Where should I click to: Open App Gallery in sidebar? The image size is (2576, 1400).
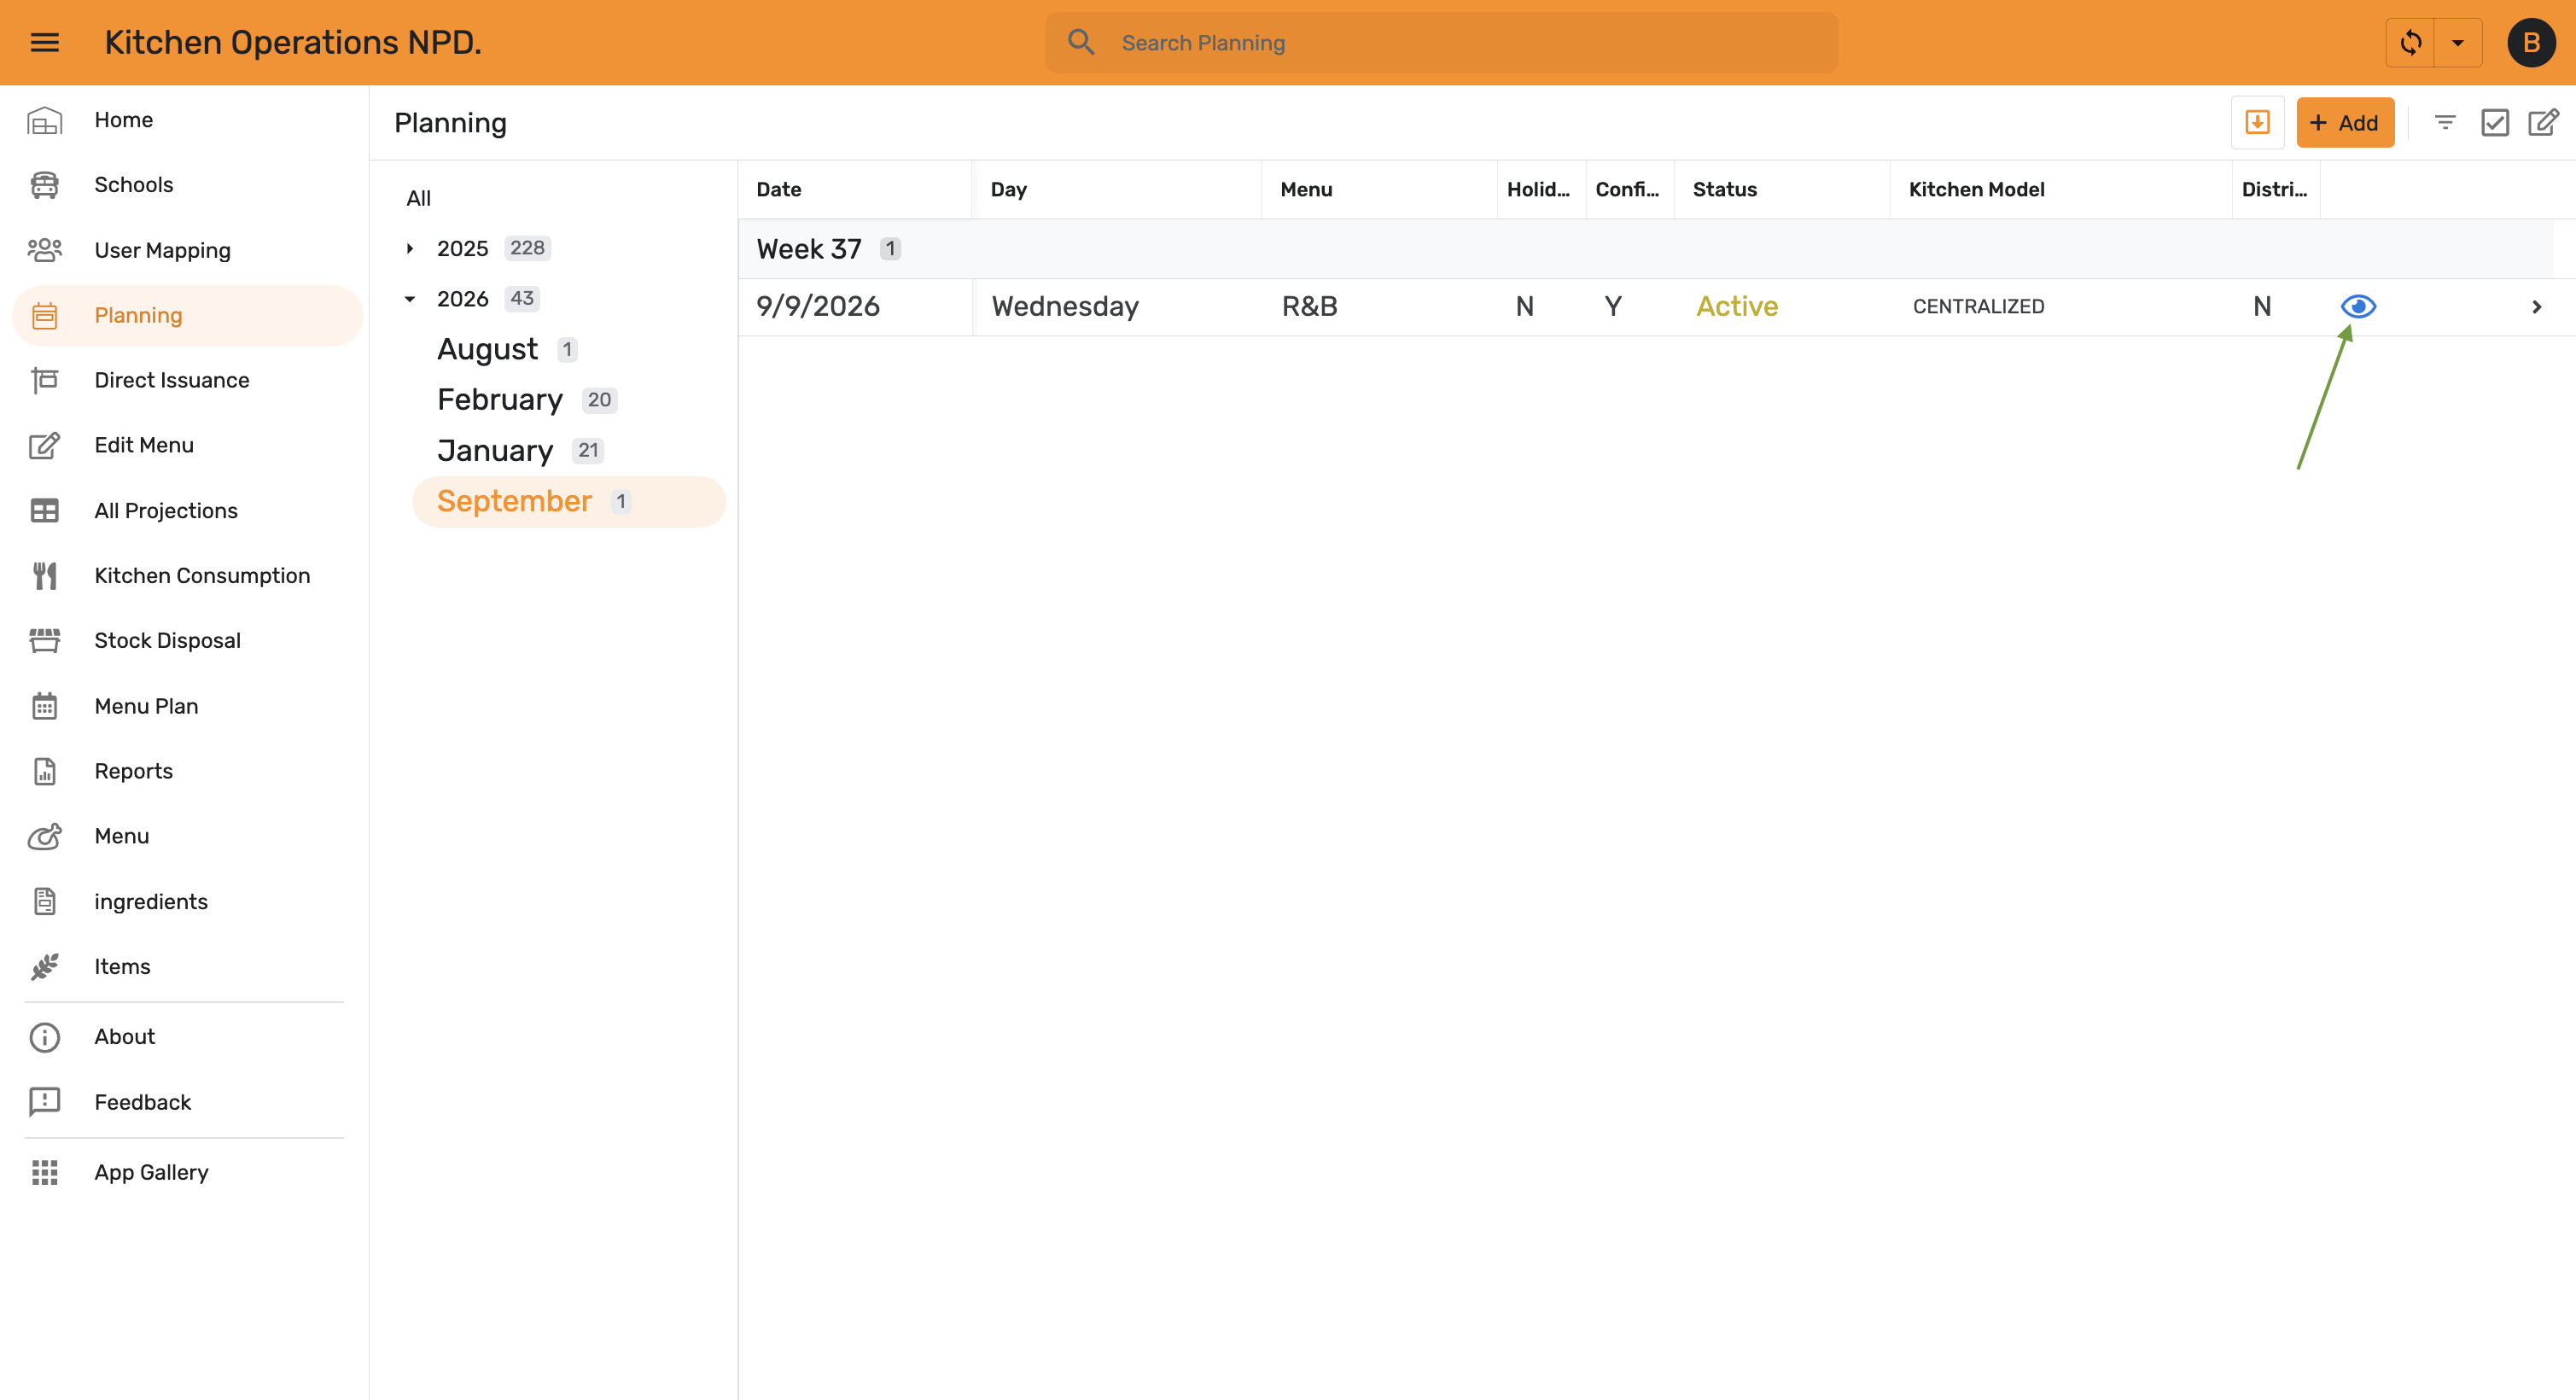(187, 1172)
